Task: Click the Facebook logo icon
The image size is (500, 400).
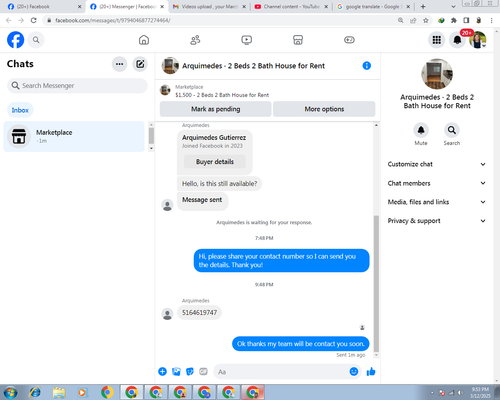Action: pyautogui.click(x=16, y=40)
